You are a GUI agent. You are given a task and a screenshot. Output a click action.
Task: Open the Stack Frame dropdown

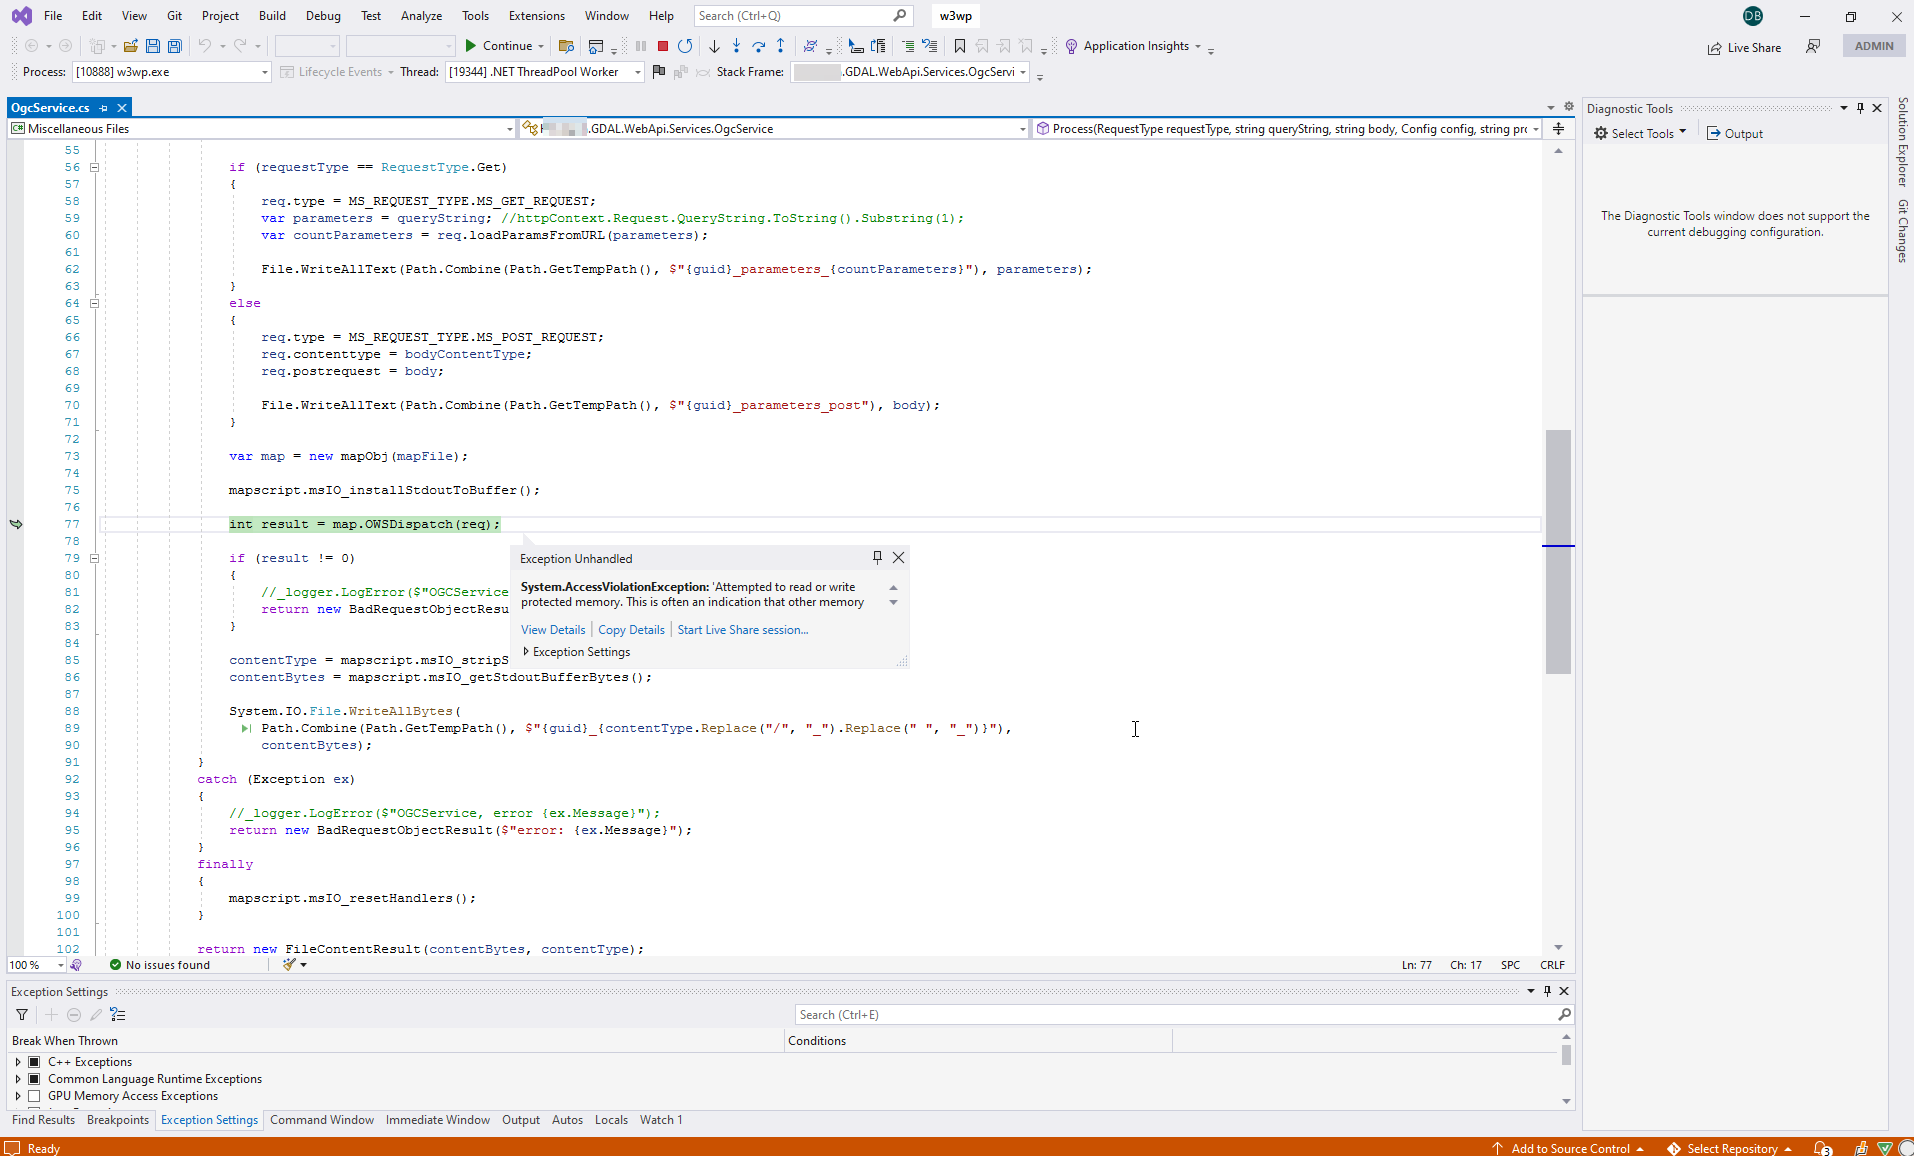(910, 72)
